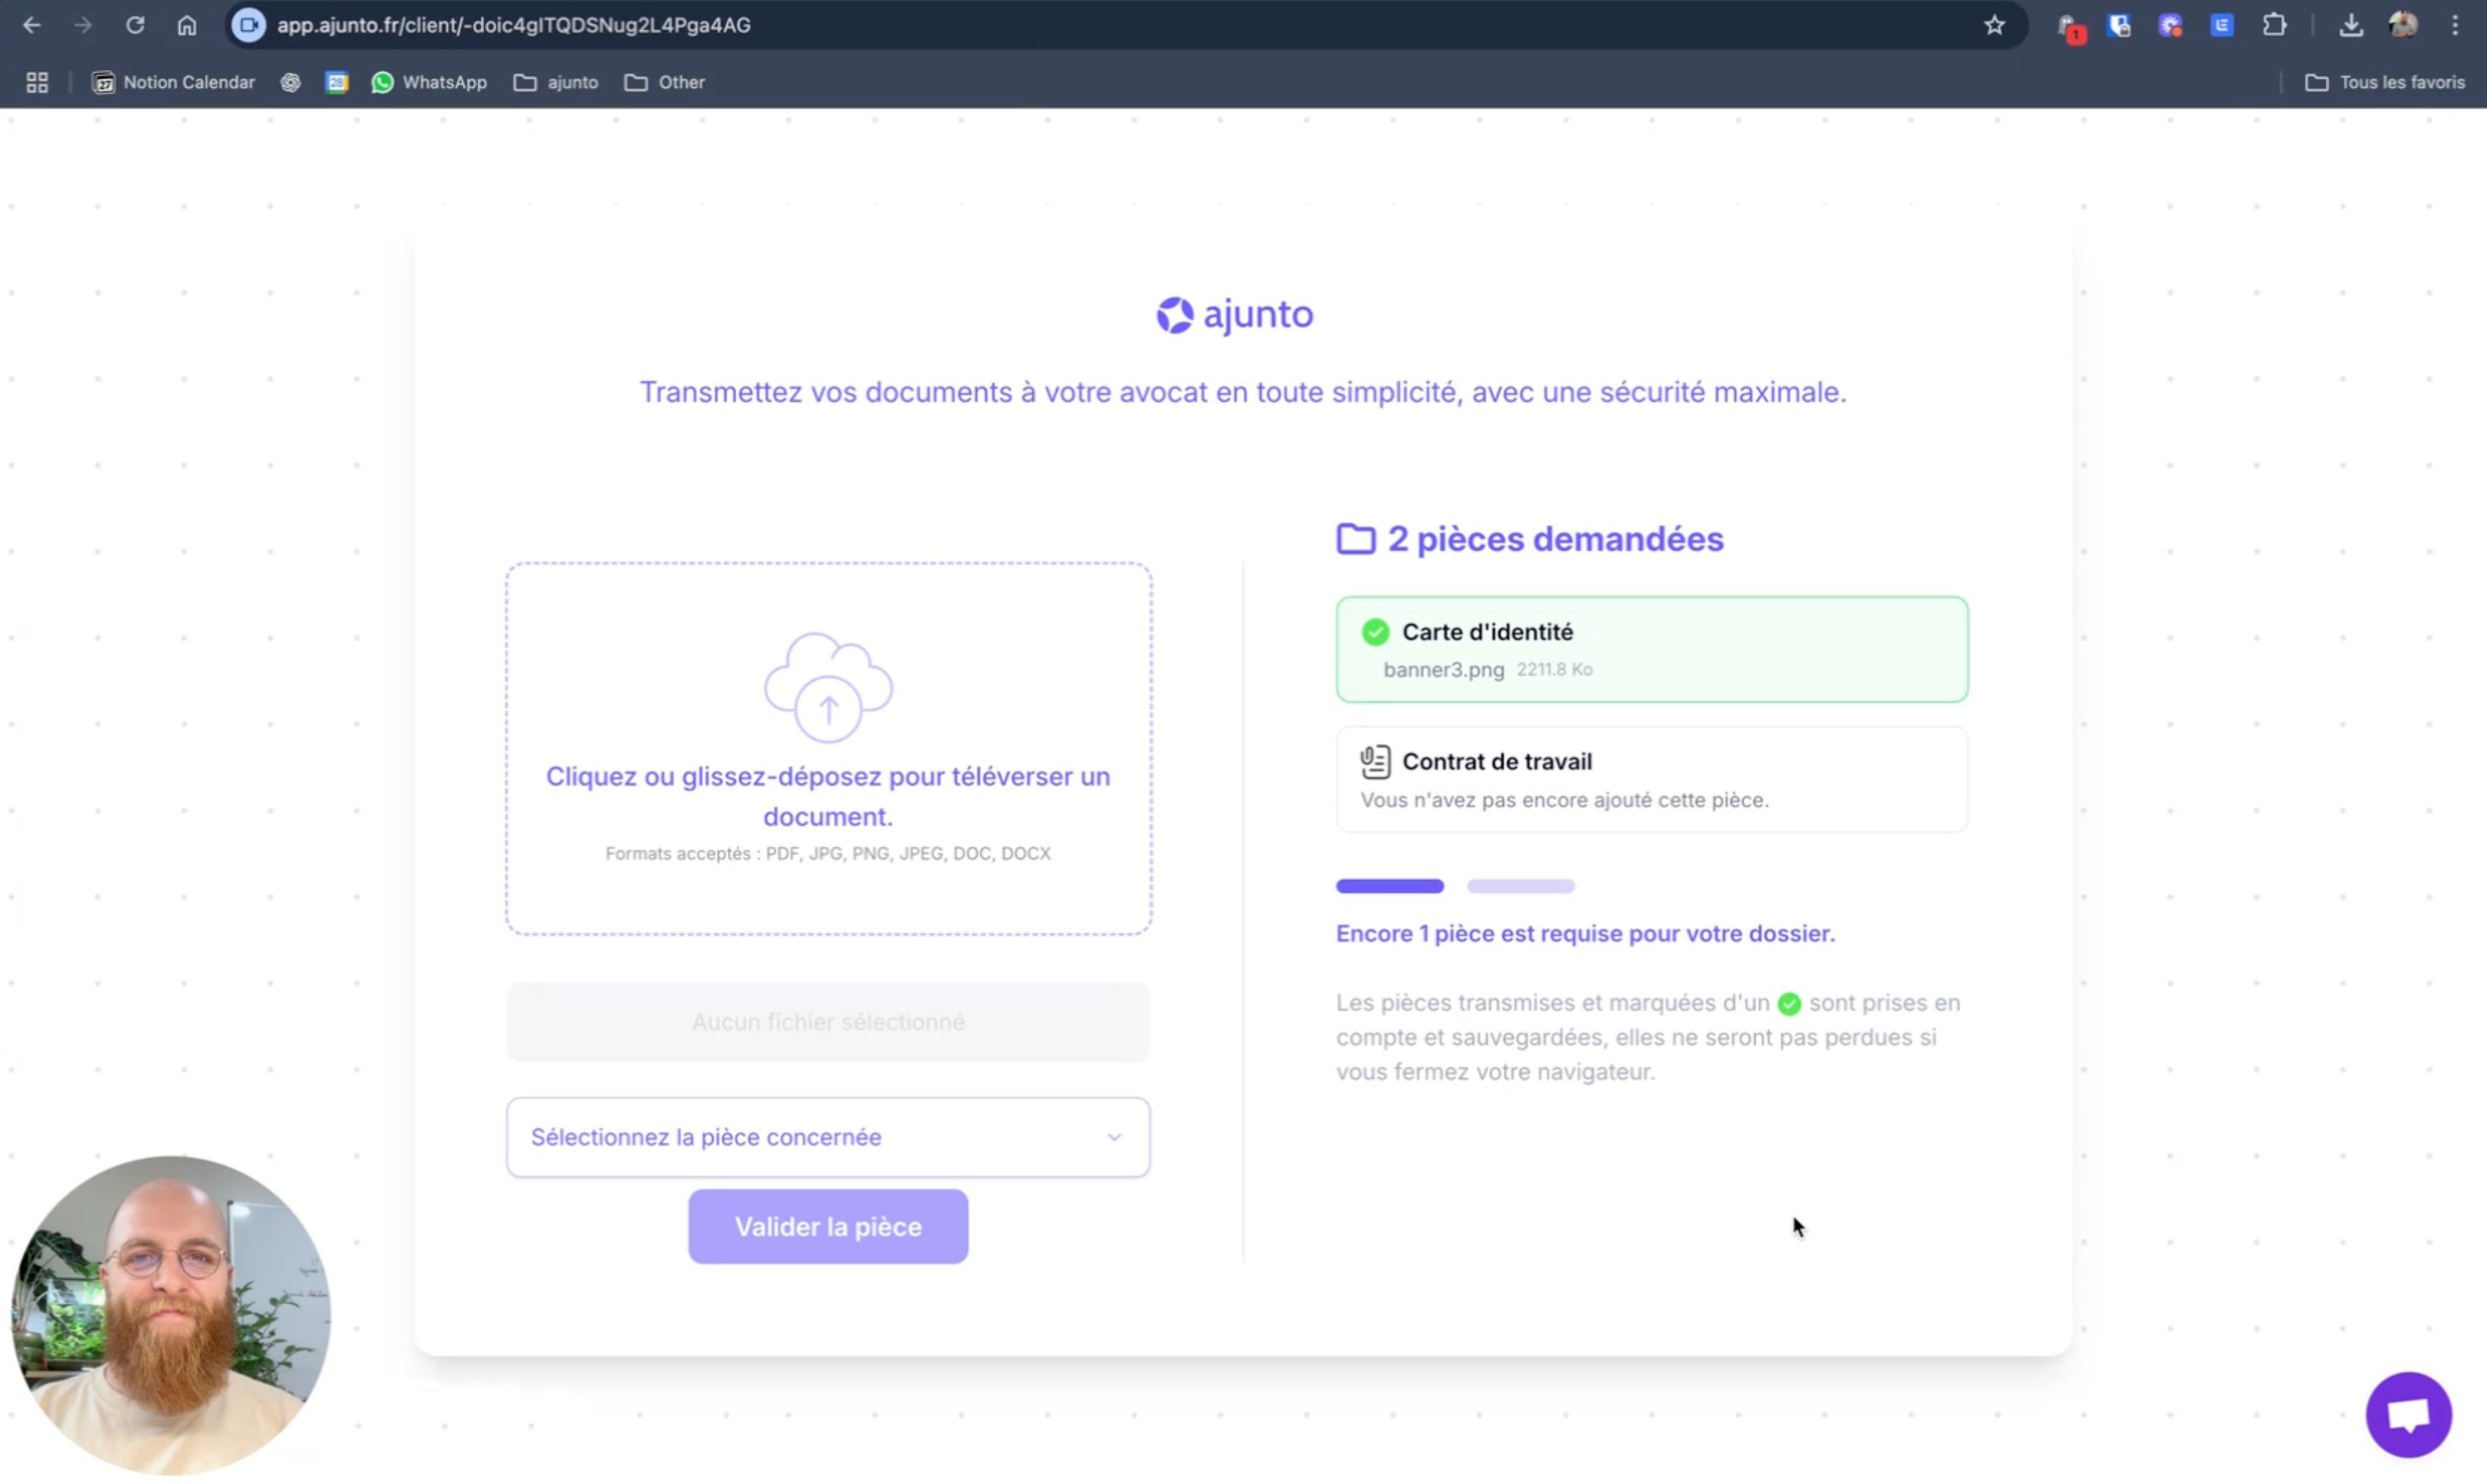2487x1484 pixels.
Task: Open the browser three-dot menu
Action: point(2455,25)
